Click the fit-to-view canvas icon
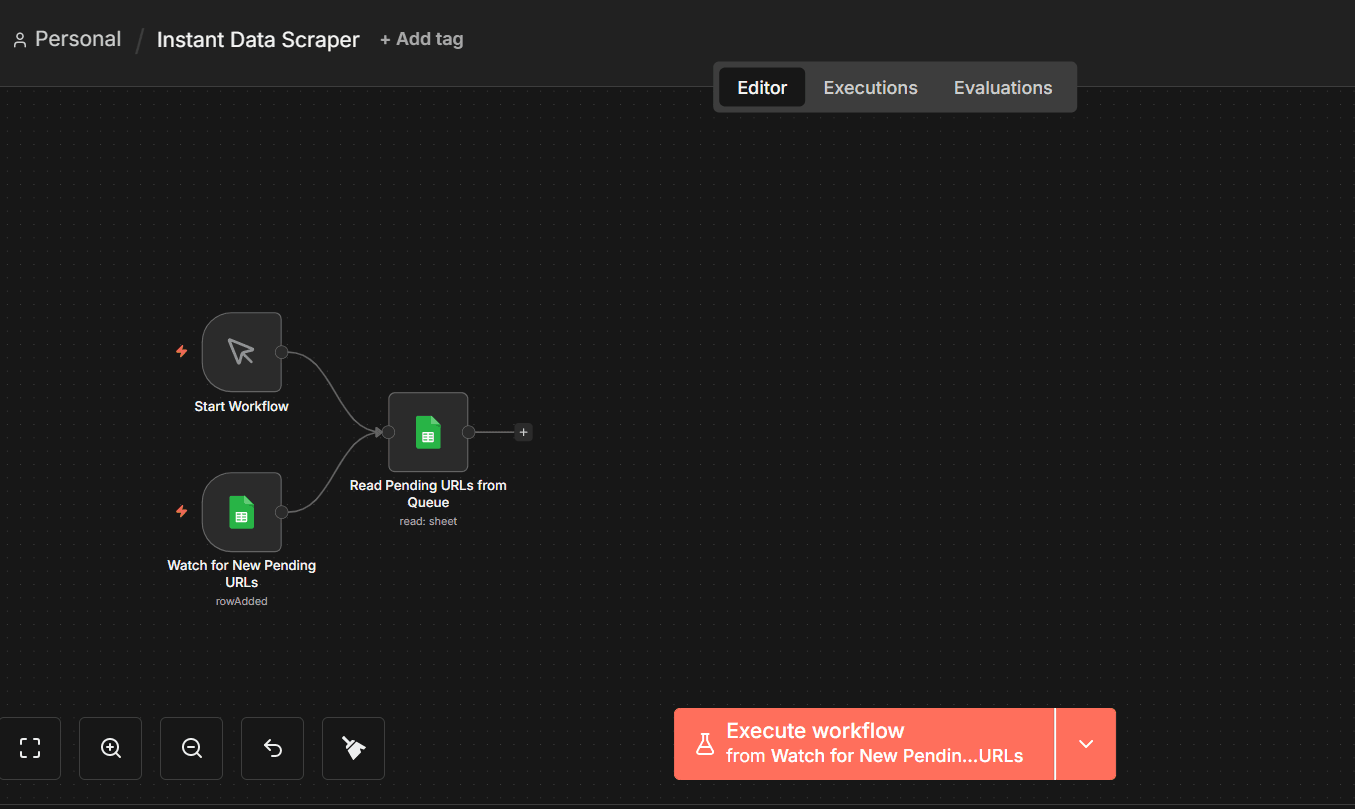The image size is (1355, 809). click(x=30, y=748)
